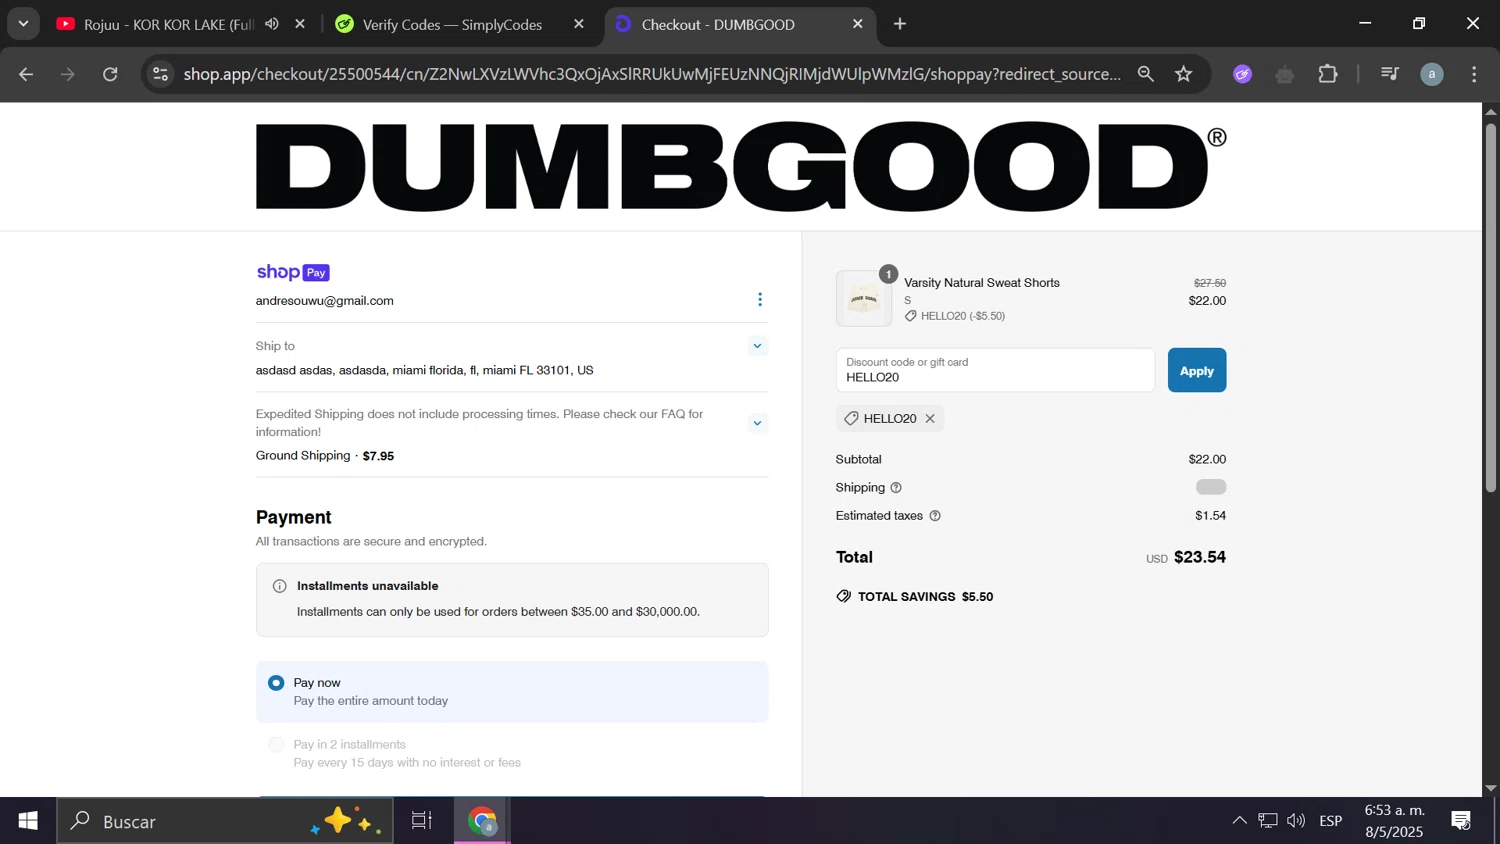Open the network tray icon
The height and width of the screenshot is (844, 1500).
coord(1268,821)
